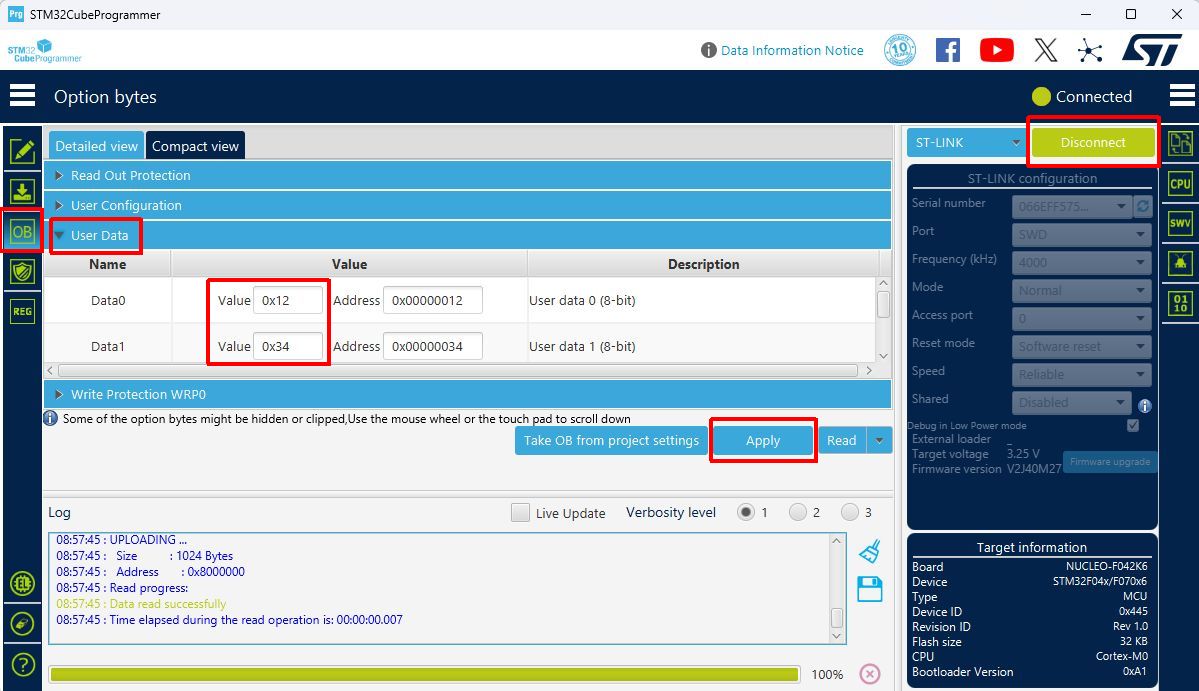Switch to the Detailed view tab
The width and height of the screenshot is (1199, 691).
(96, 146)
